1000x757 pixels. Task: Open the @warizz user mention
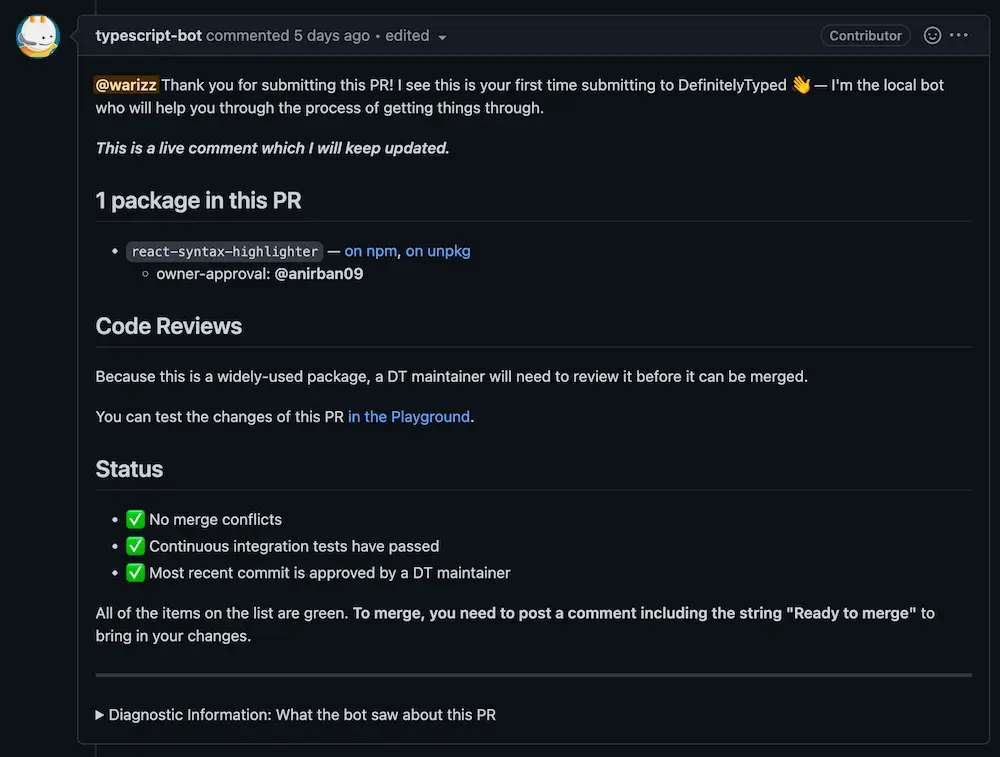click(126, 85)
